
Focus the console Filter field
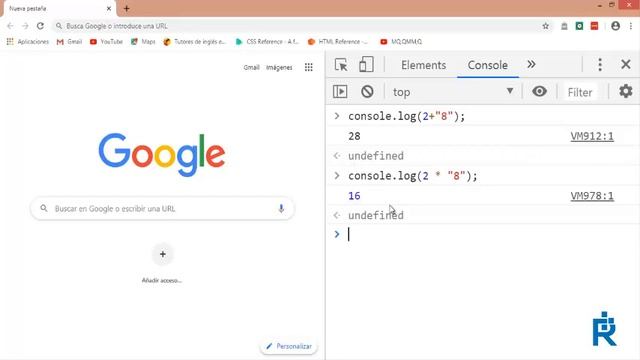point(580,92)
